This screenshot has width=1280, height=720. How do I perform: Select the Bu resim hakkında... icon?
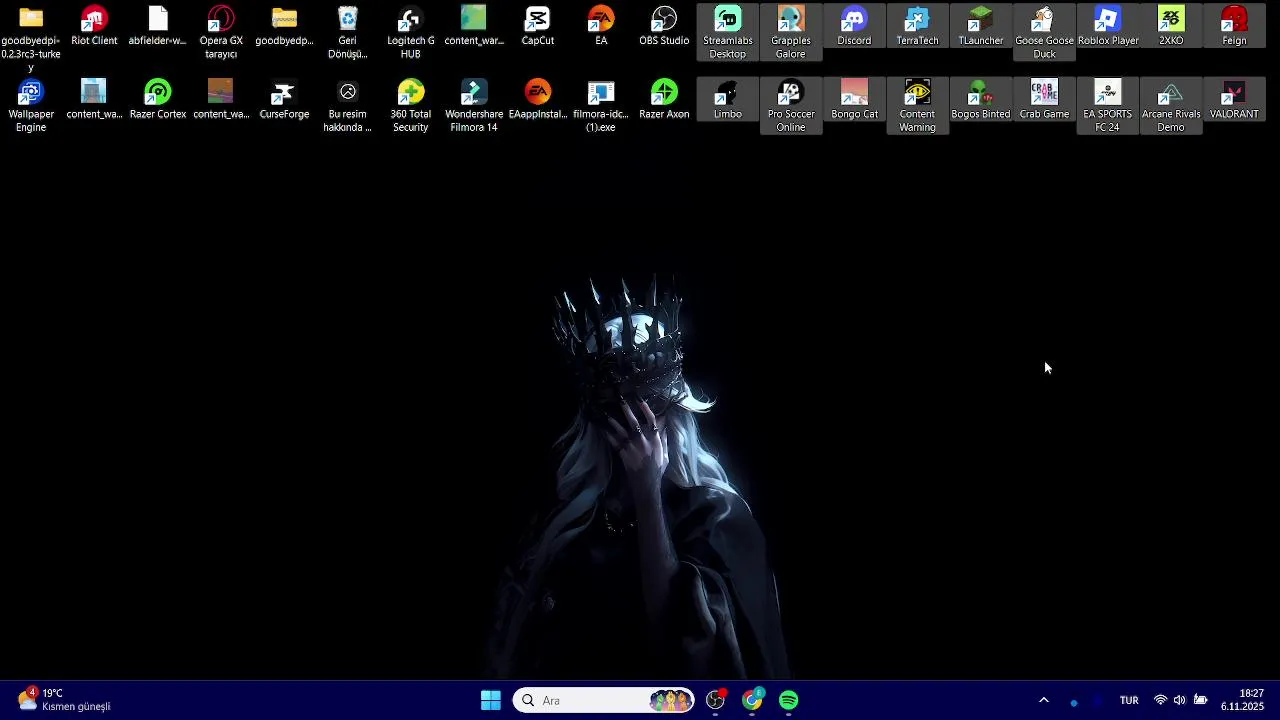(x=347, y=106)
